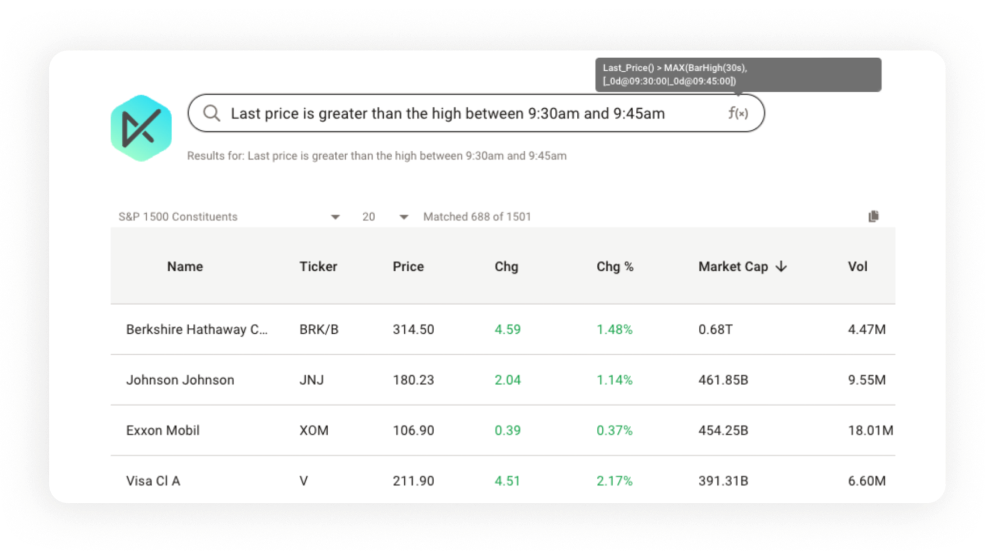This screenshot has height=560, width=985.
Task: Click the copy results clipboard icon
Action: click(873, 216)
